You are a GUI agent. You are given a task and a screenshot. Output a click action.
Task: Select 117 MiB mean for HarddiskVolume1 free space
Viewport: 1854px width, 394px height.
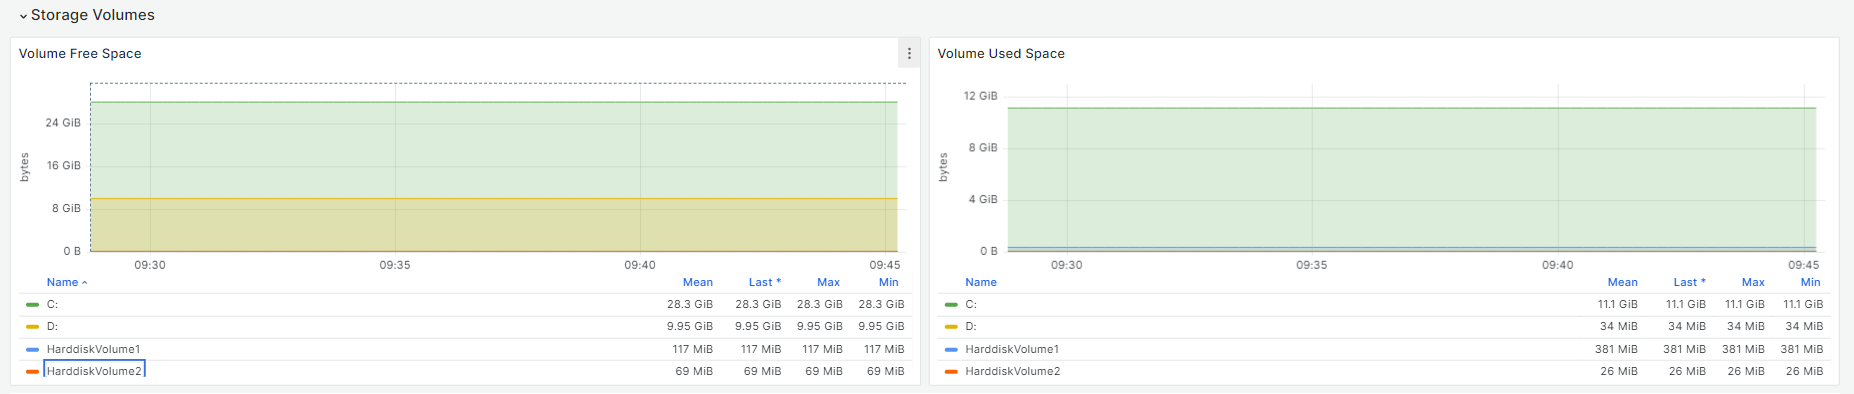pos(693,349)
